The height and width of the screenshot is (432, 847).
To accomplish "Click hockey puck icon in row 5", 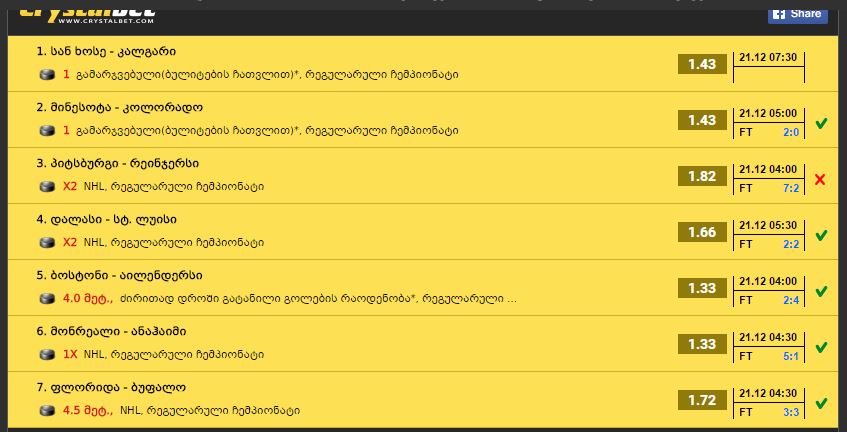I will pos(48,299).
